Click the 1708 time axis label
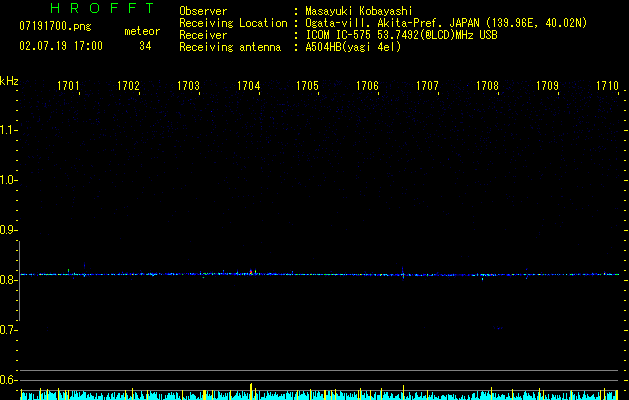This screenshot has height=400, width=629. point(487,86)
